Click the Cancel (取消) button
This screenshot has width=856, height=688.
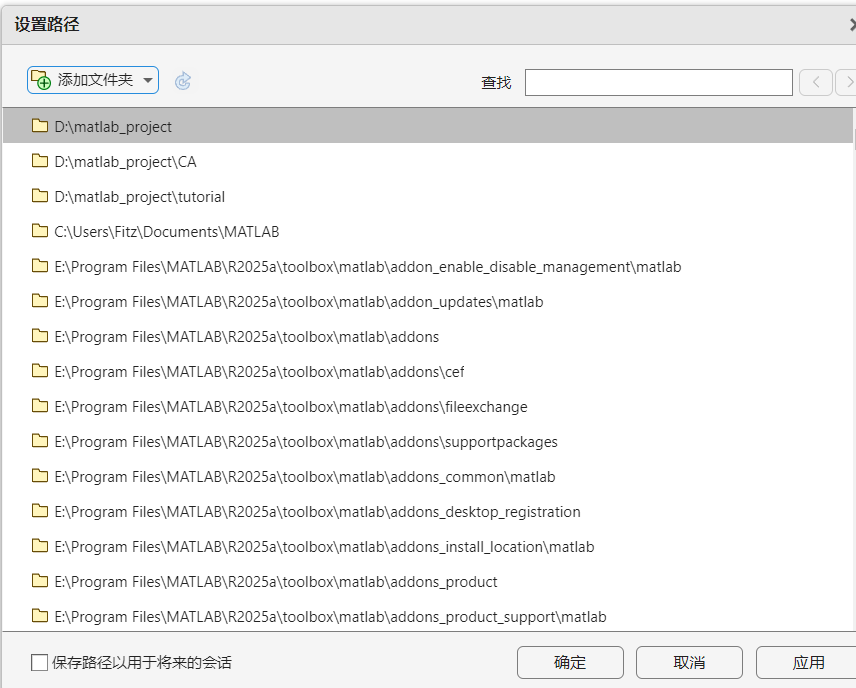coord(689,662)
